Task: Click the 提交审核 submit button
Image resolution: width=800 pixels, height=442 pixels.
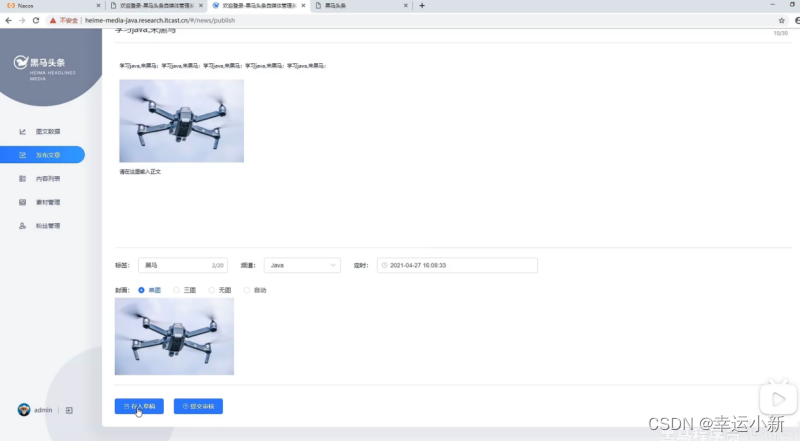Action: [x=198, y=406]
